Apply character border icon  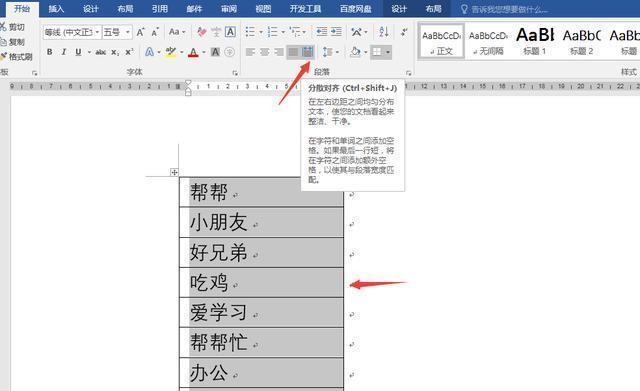[x=231, y=32]
